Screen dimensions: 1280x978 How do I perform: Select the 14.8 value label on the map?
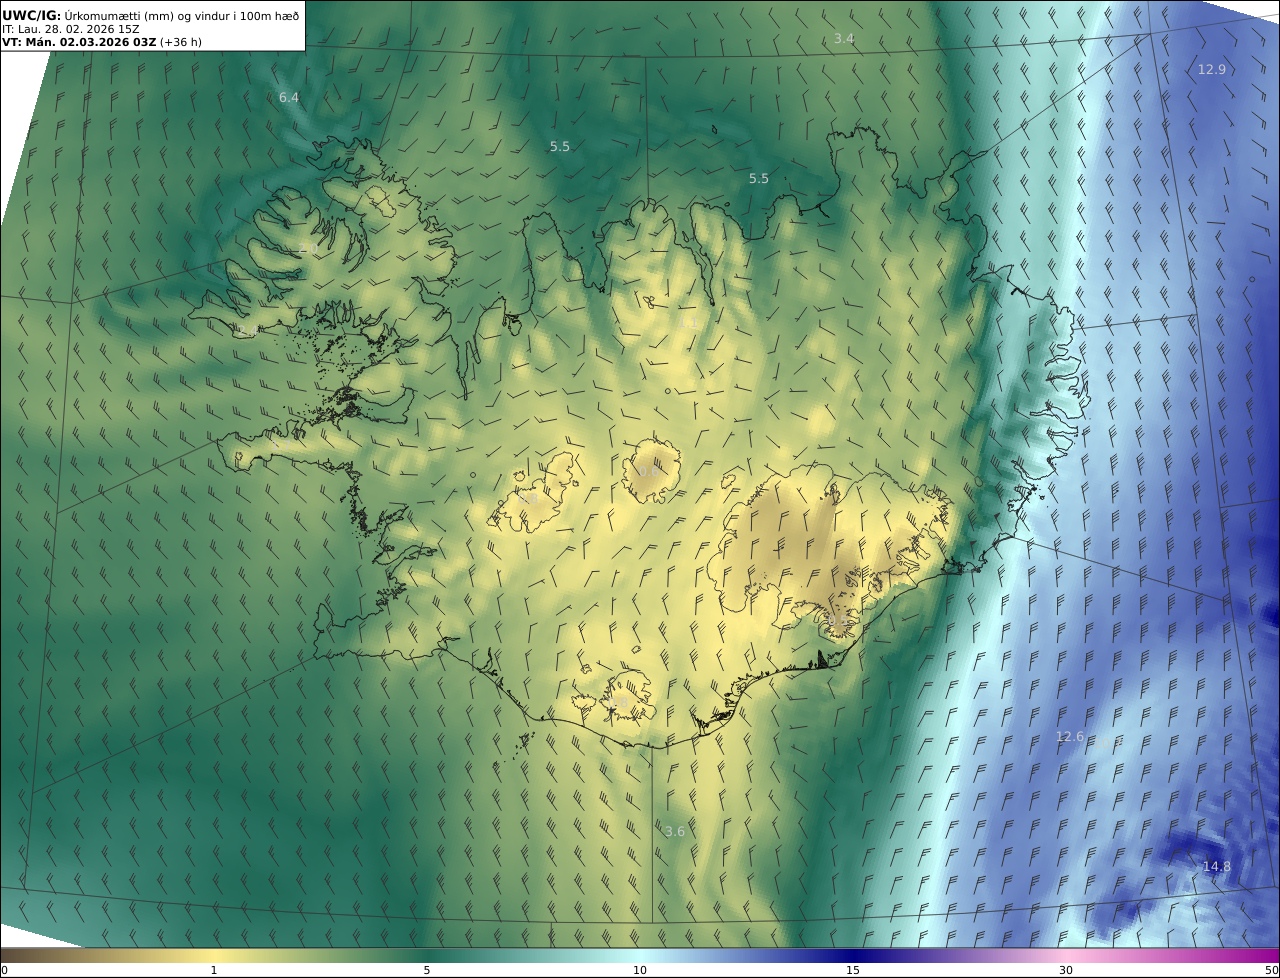tap(1217, 866)
